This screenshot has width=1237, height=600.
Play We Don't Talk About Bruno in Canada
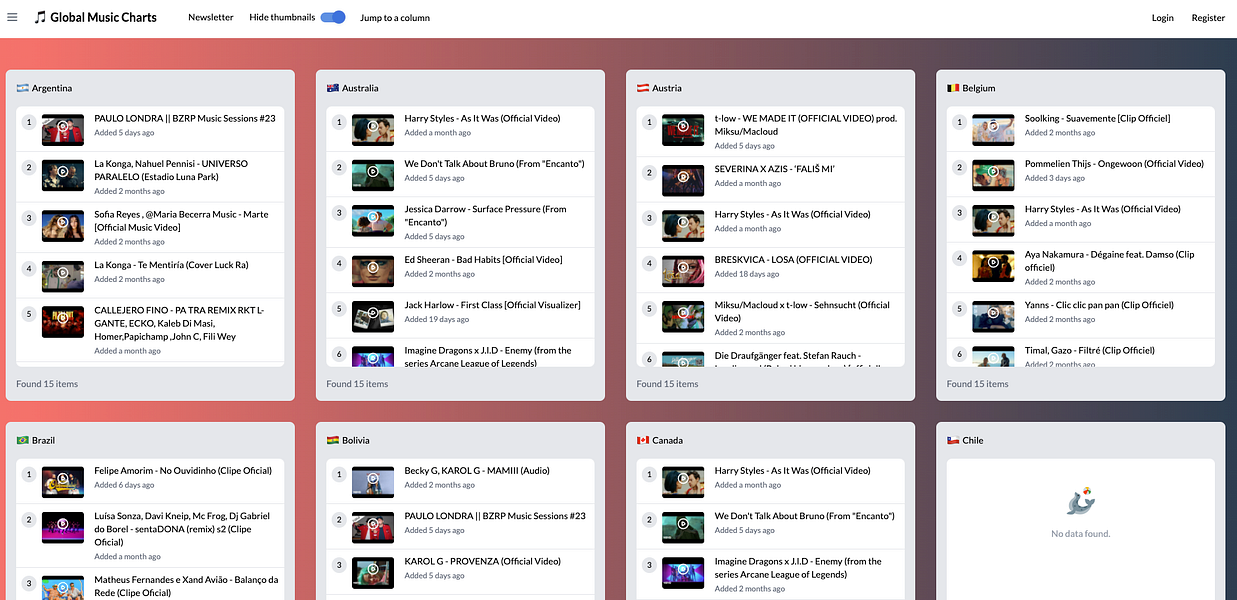point(683,526)
